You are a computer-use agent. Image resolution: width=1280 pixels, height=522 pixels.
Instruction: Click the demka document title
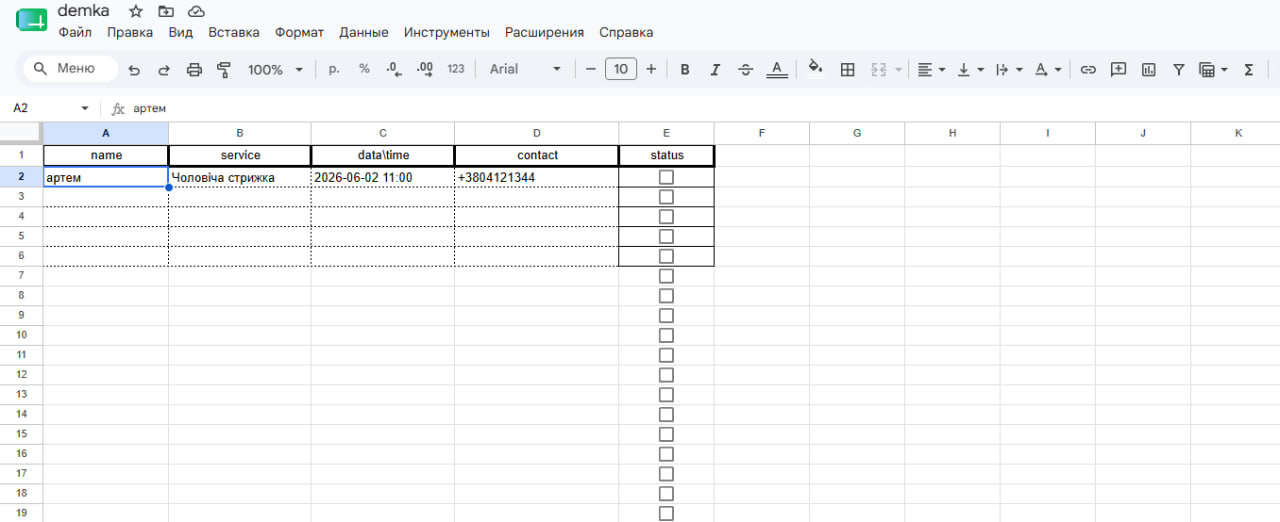pos(84,11)
